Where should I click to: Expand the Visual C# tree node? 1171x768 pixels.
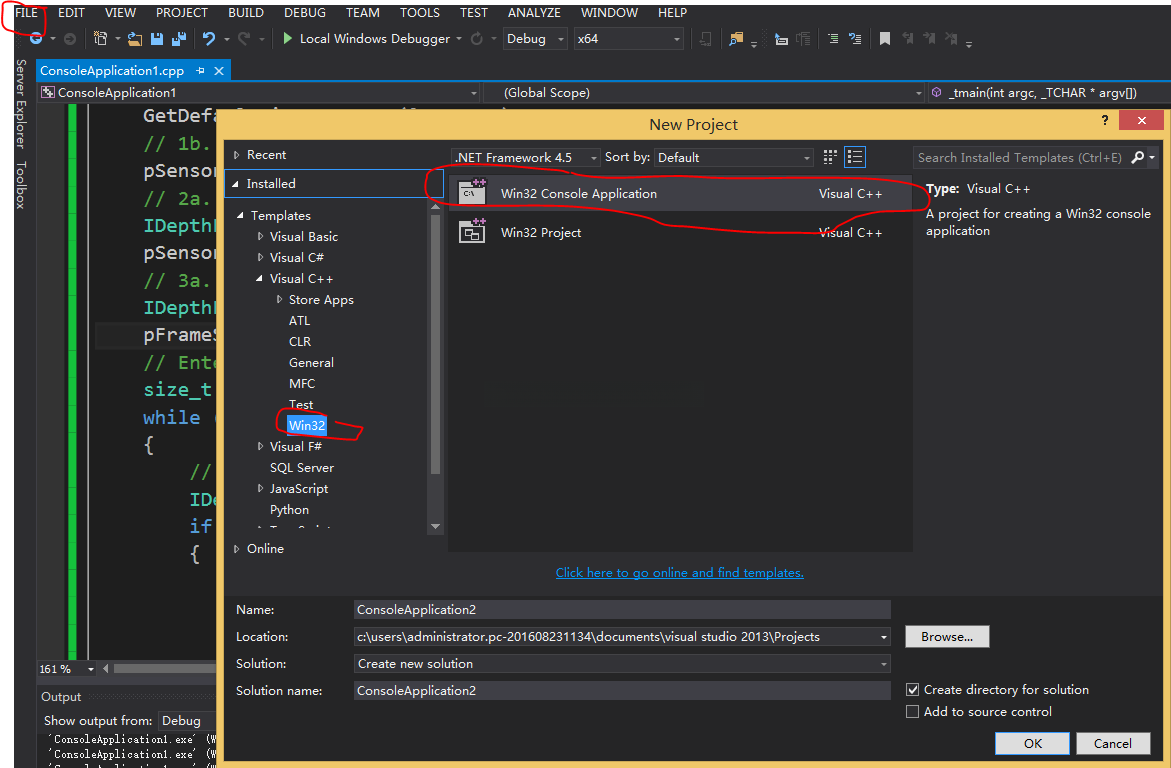click(x=261, y=258)
